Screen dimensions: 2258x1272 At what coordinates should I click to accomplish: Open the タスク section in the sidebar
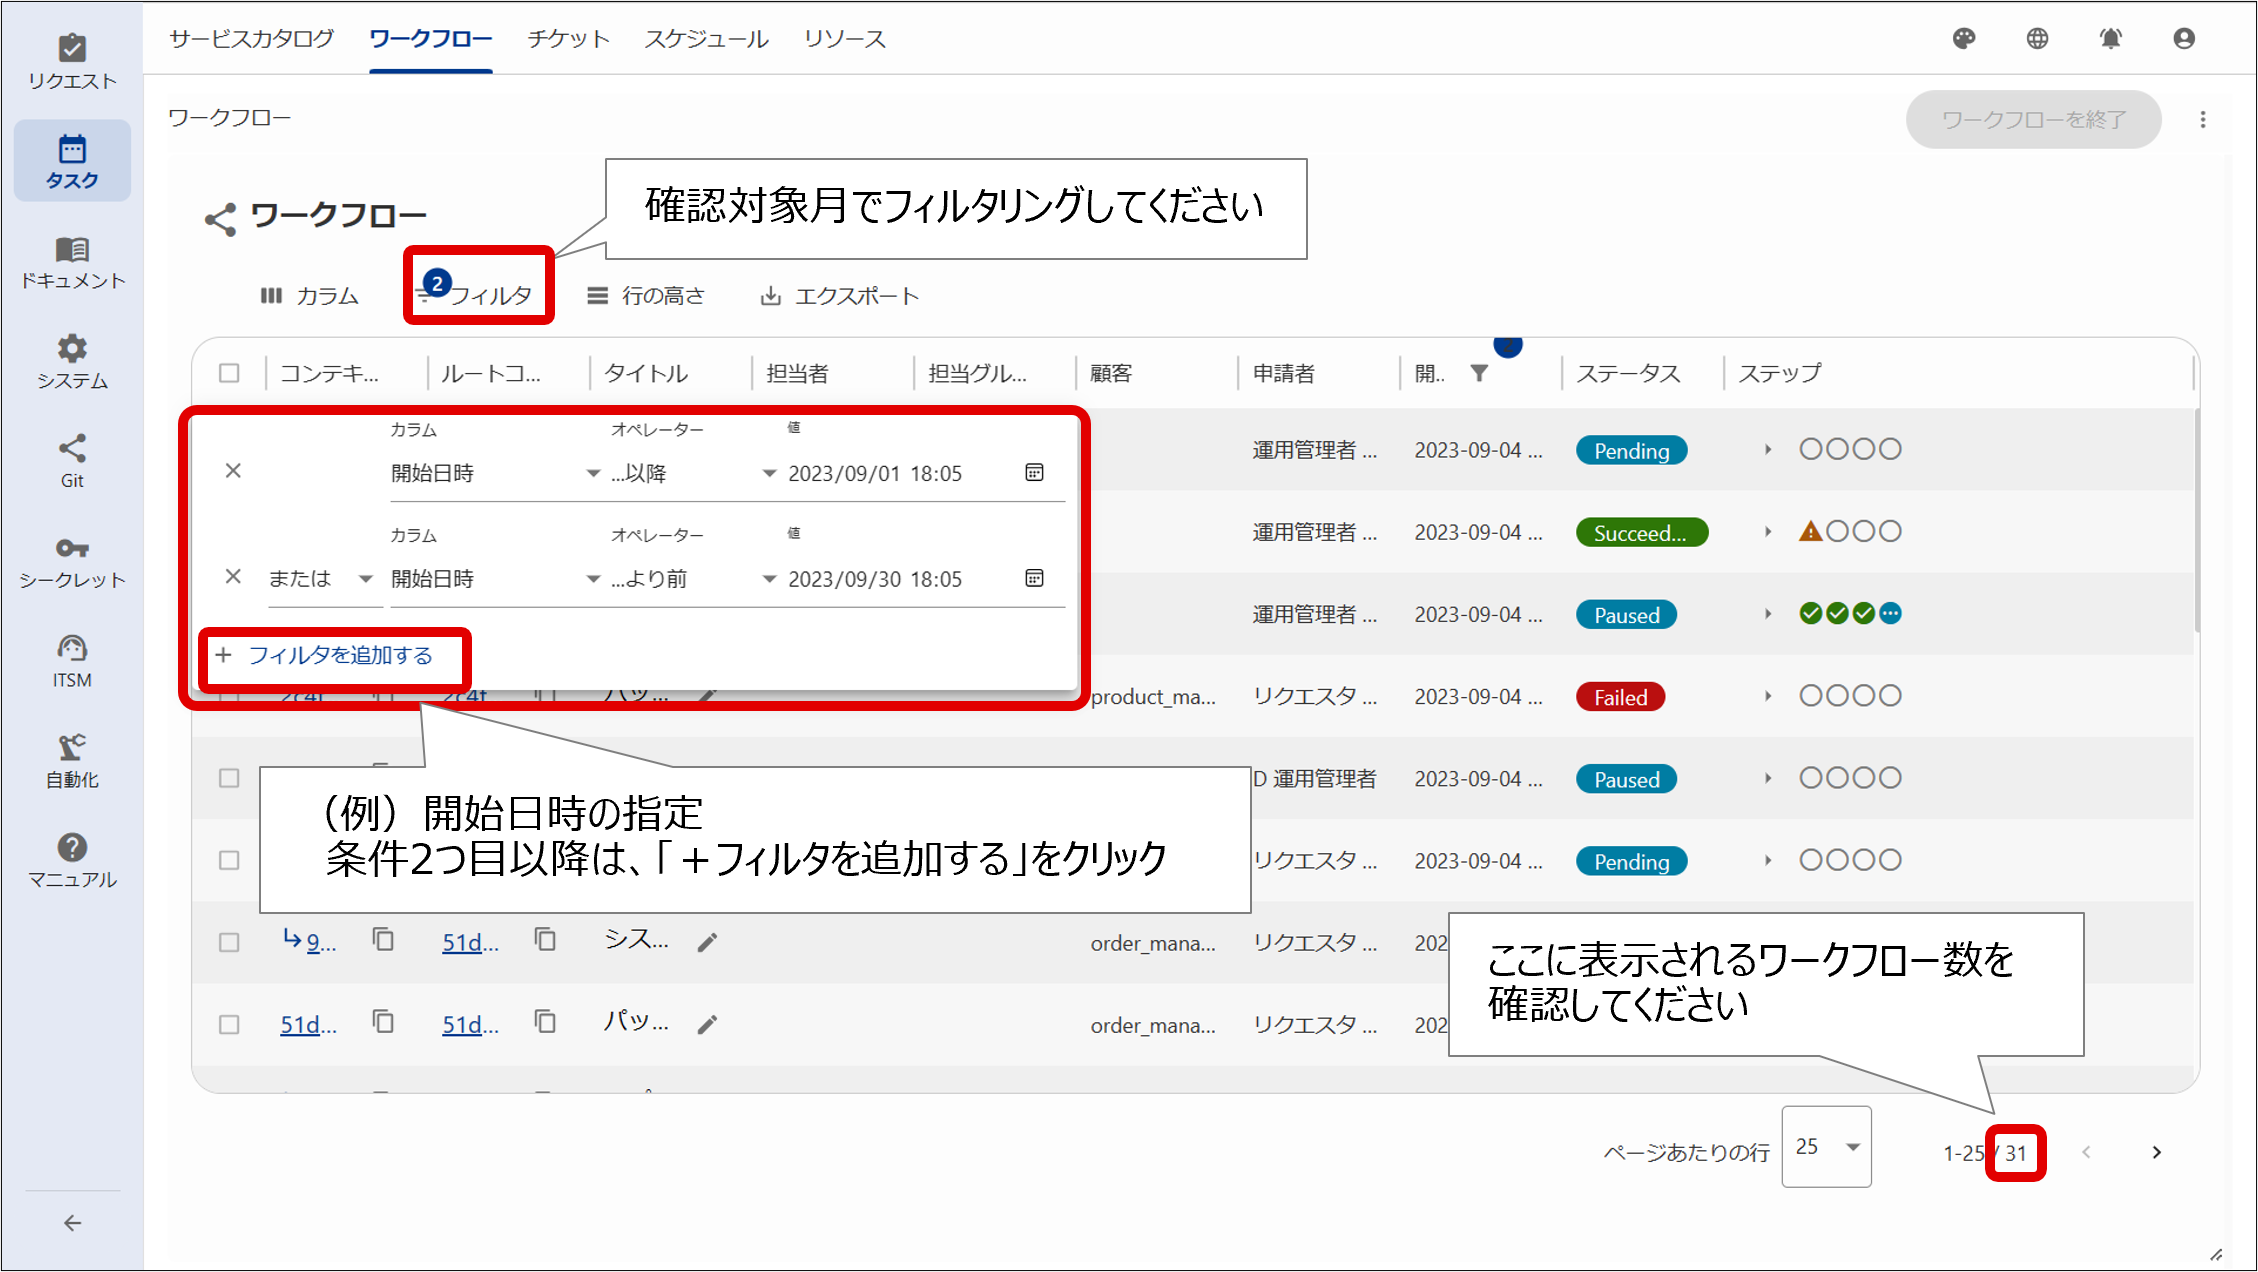71,160
